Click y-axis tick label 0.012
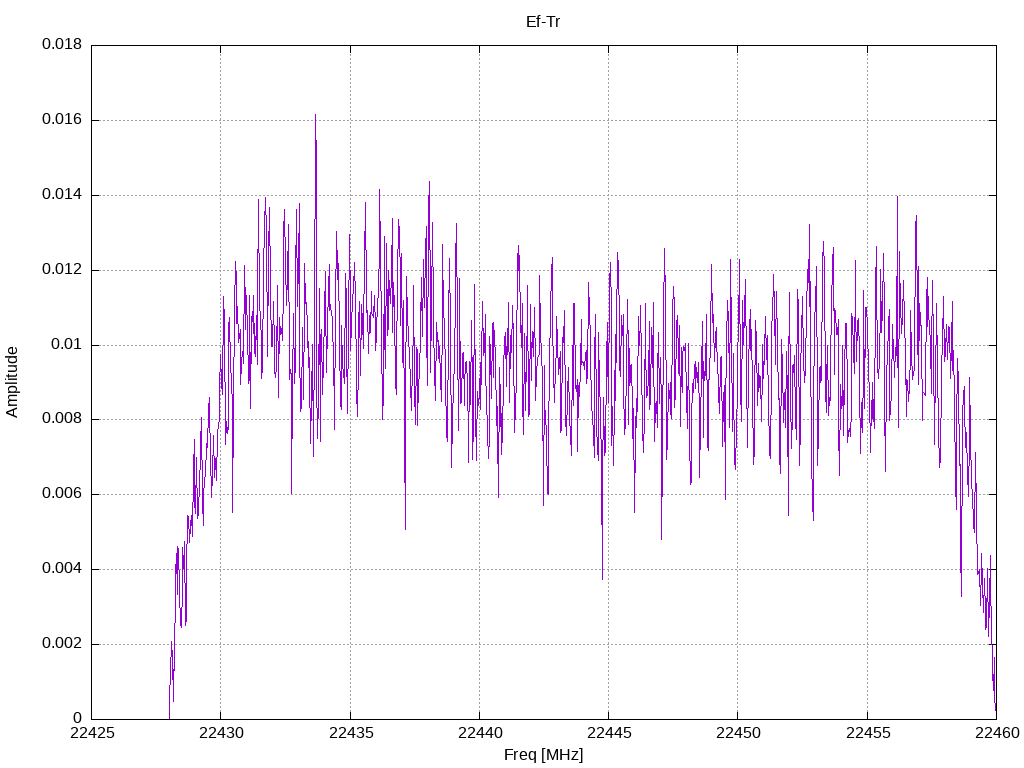 pyautogui.click(x=62, y=269)
